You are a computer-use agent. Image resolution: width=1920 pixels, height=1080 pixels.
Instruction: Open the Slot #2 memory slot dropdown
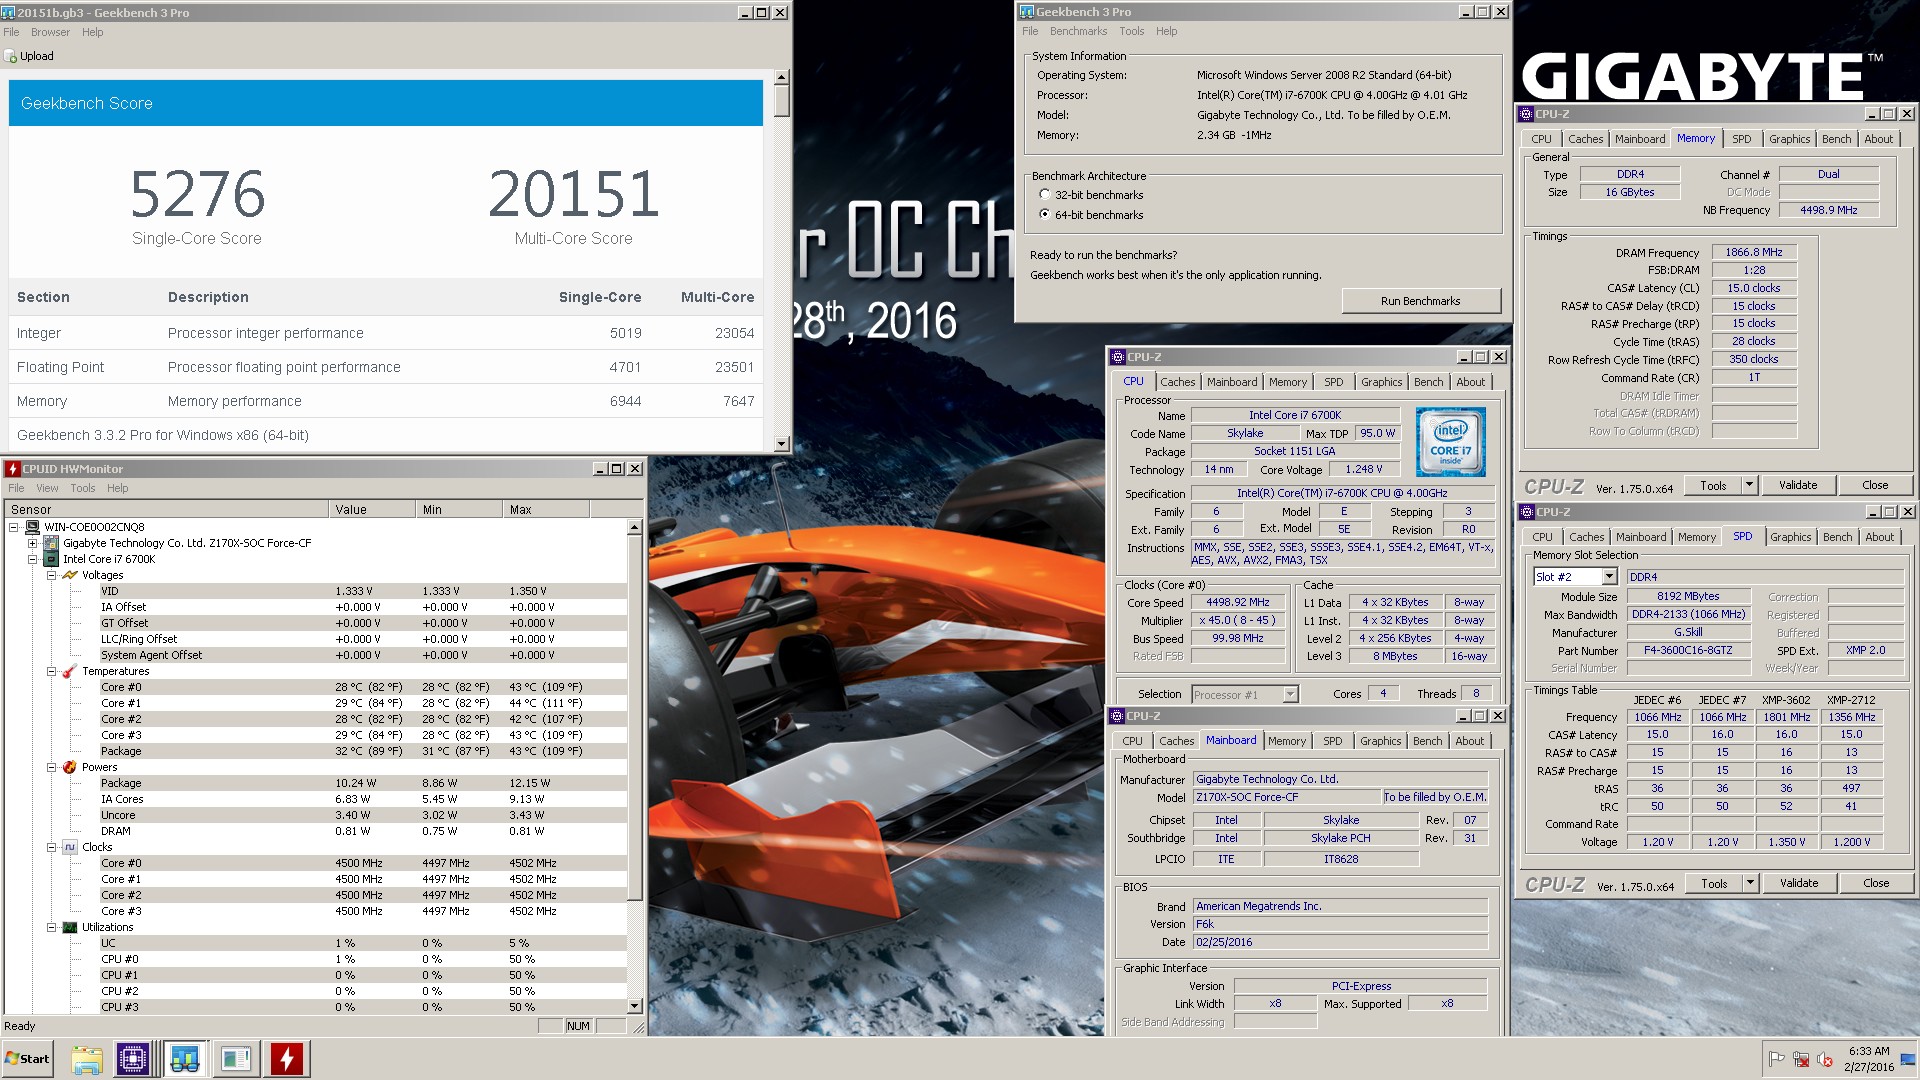point(1609,577)
